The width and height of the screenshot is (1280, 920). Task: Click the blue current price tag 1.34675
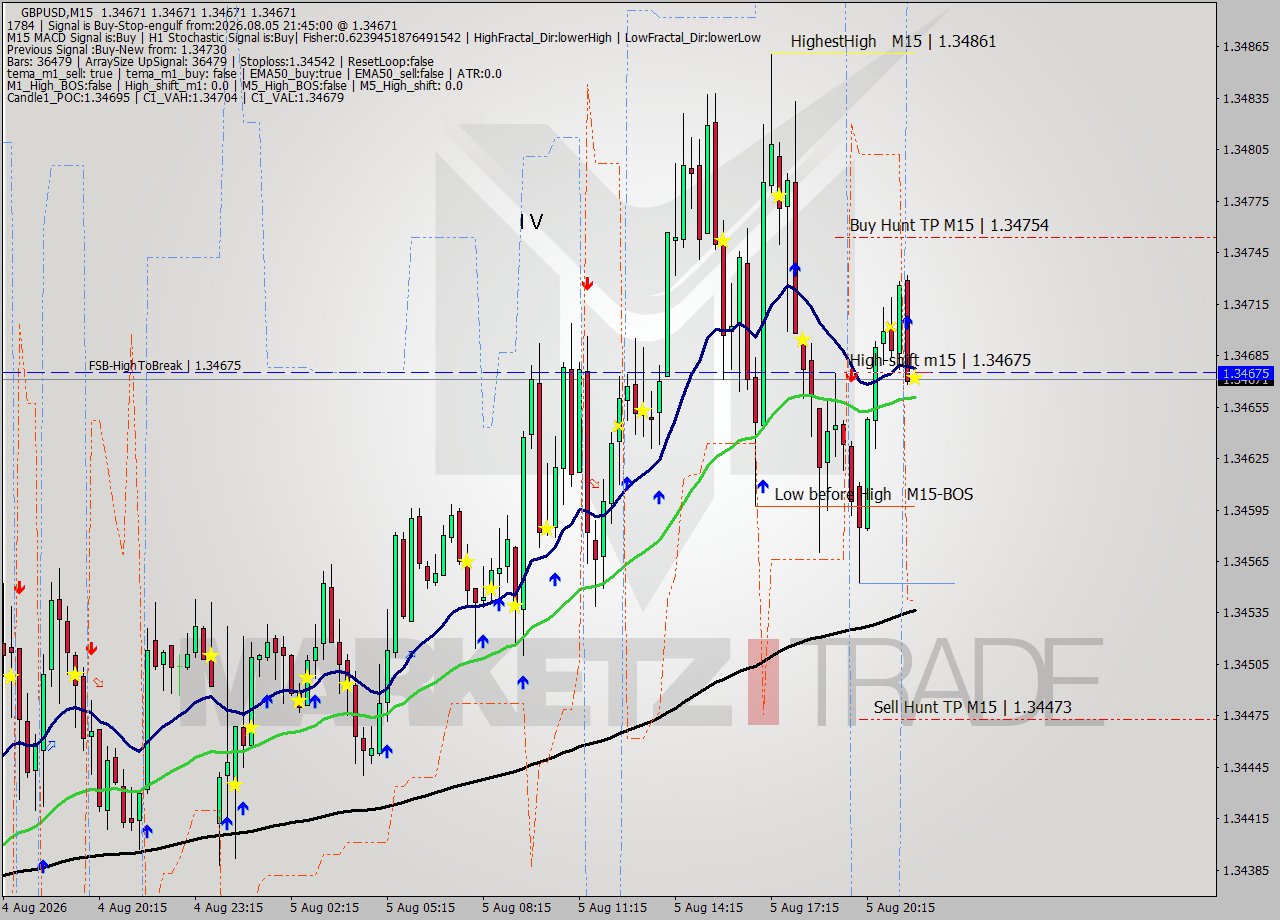(x=1245, y=373)
